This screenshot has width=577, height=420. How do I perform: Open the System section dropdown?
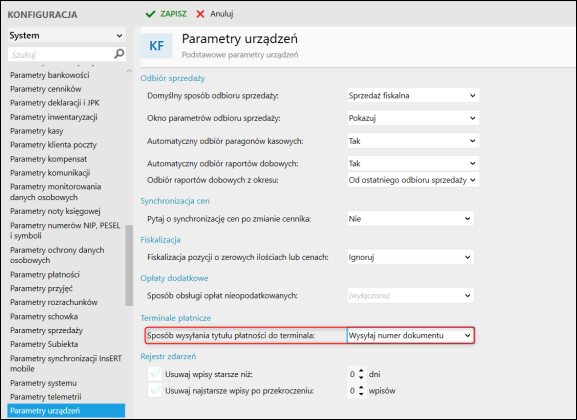pos(67,35)
